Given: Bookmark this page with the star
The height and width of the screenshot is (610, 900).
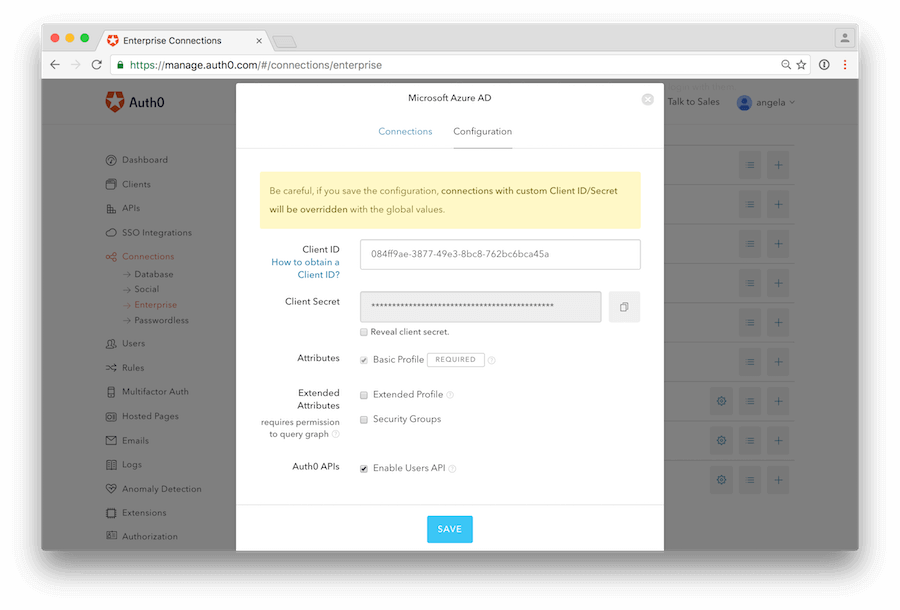Looking at the screenshot, I should (801, 65).
